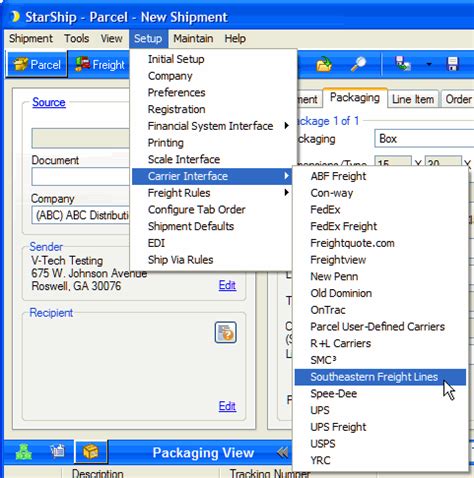
Task: Select Con-way carrier
Action: point(380,193)
